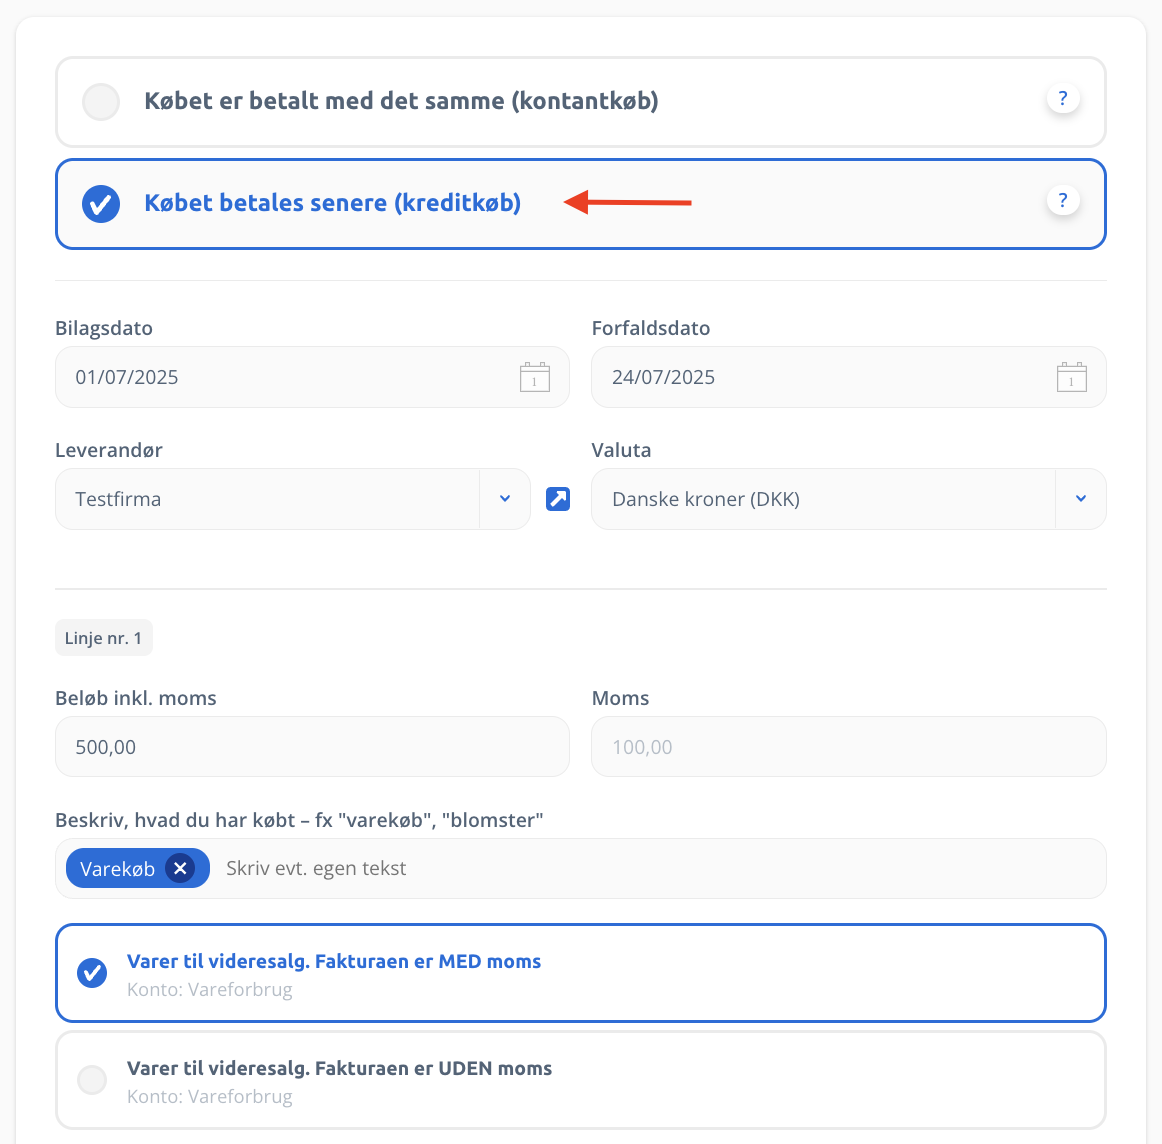Open help for kreditkøb option
Screen dimensions: 1162x1144
(x=1063, y=200)
